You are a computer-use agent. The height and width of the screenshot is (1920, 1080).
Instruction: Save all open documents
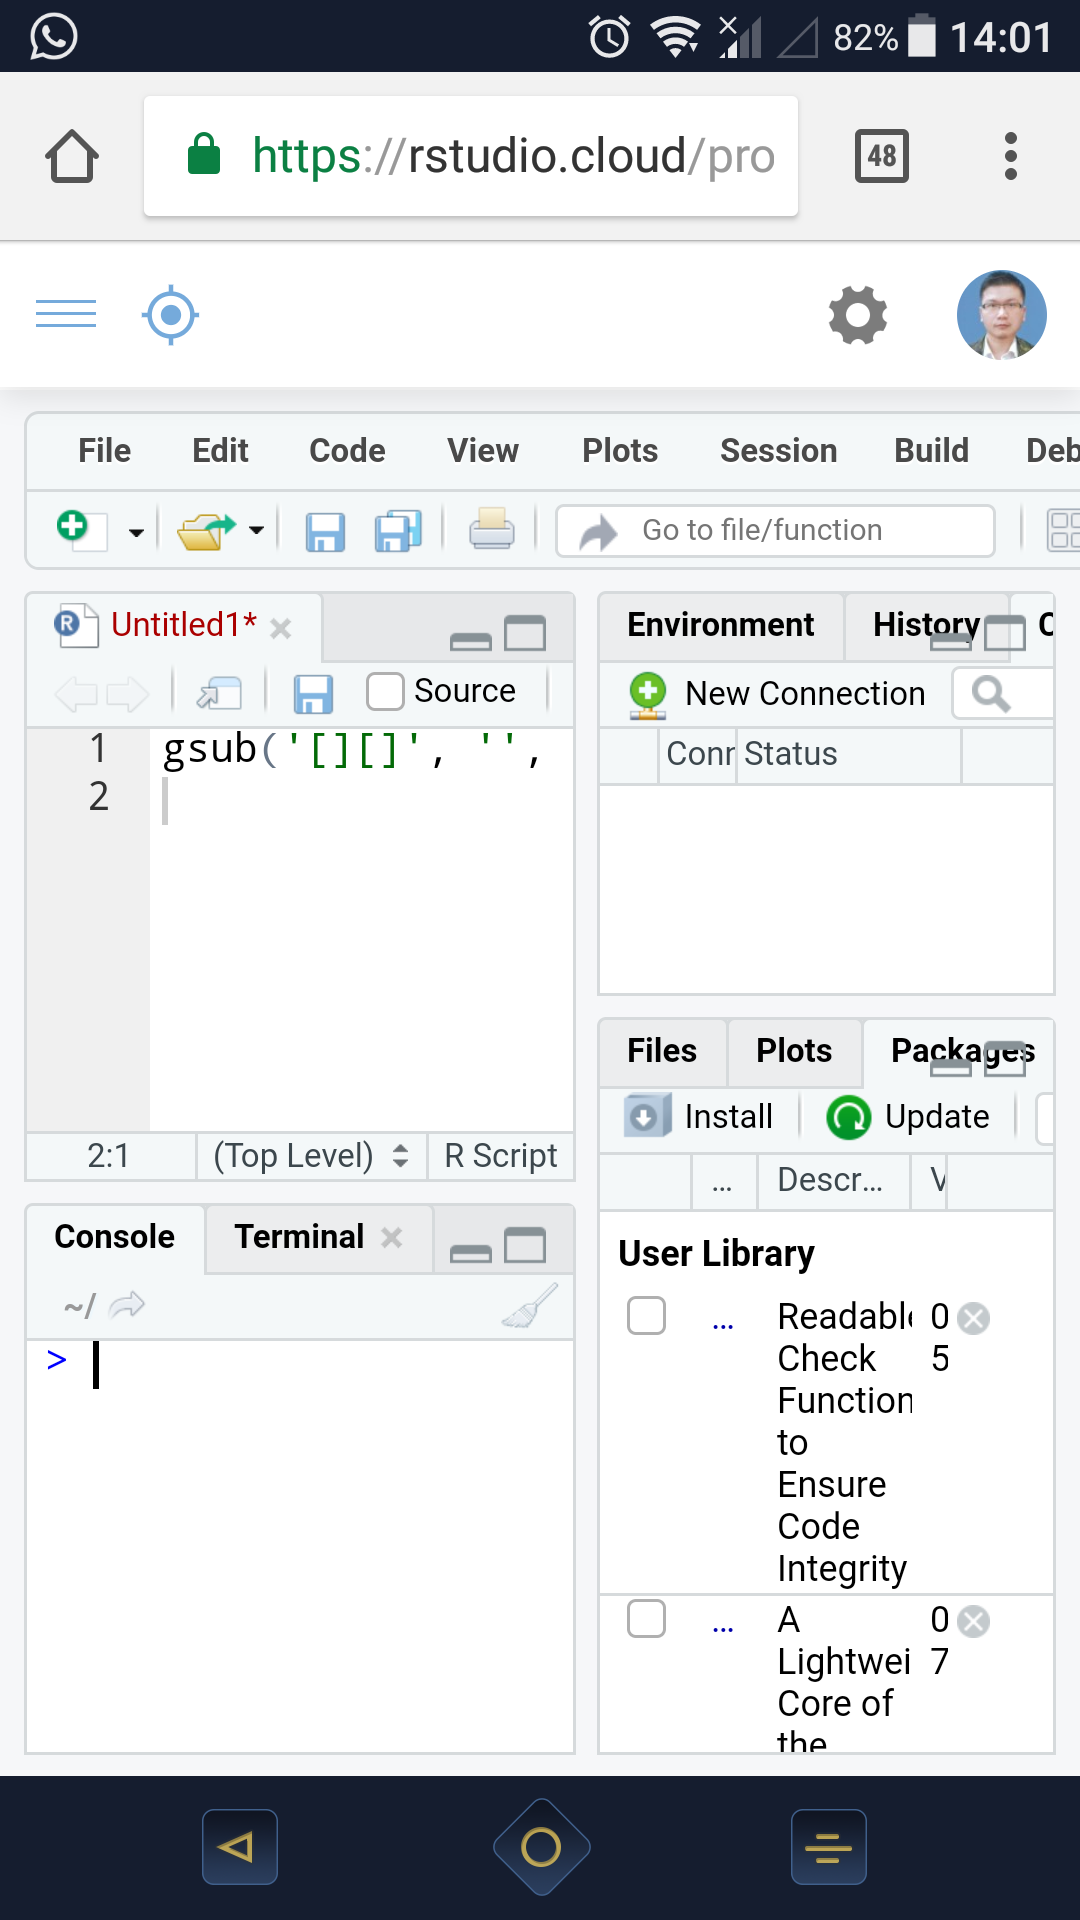398,531
